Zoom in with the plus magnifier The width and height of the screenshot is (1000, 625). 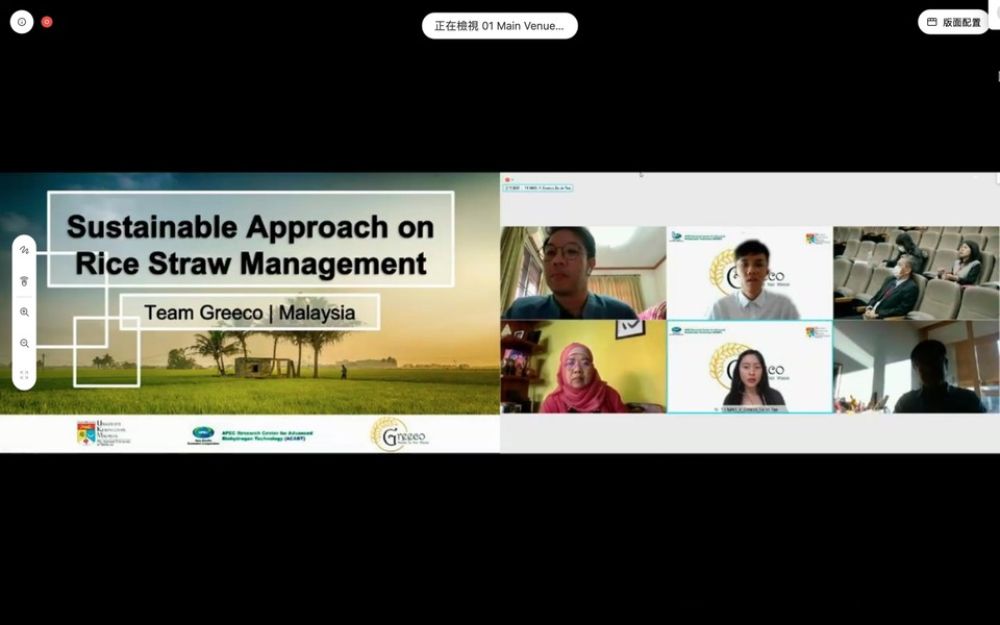[x=24, y=312]
